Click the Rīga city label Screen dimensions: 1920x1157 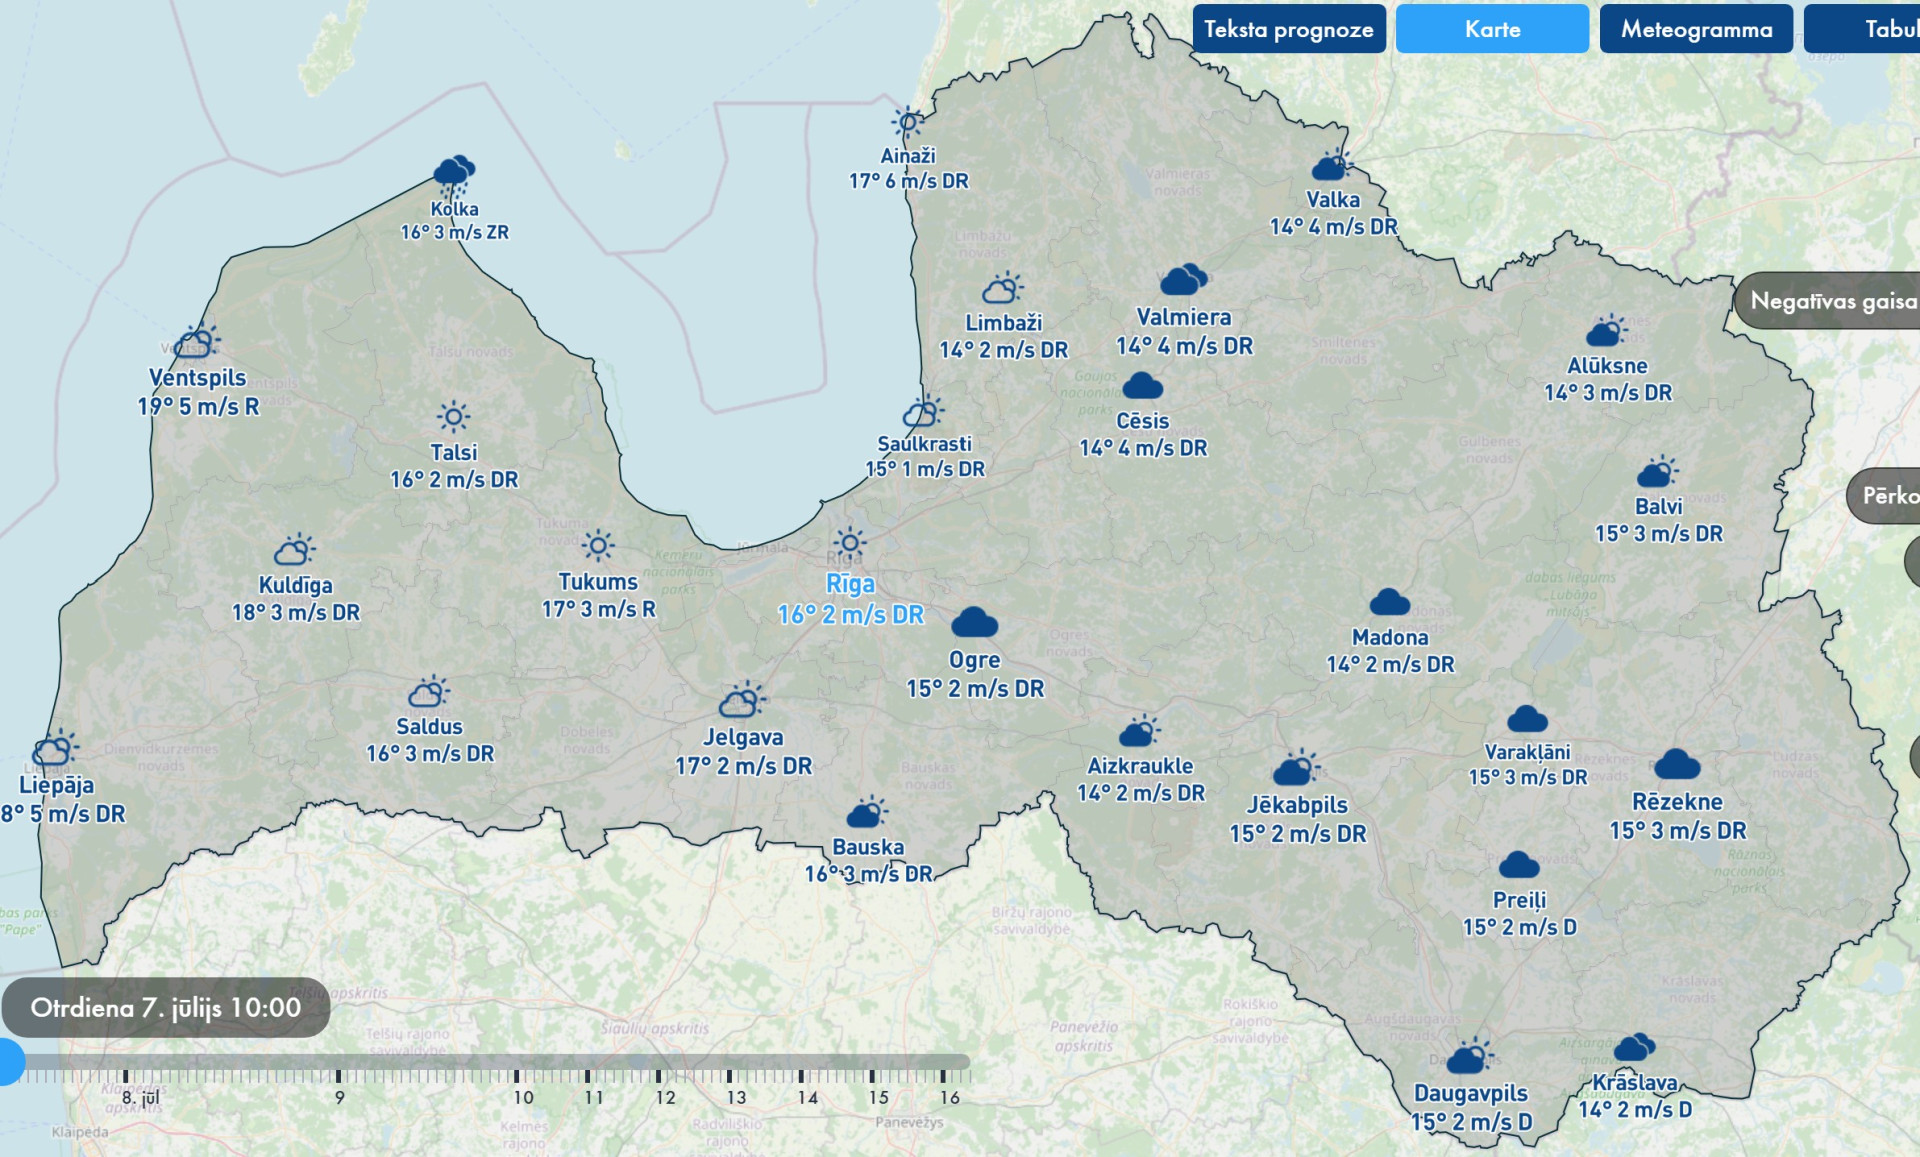[x=850, y=584]
